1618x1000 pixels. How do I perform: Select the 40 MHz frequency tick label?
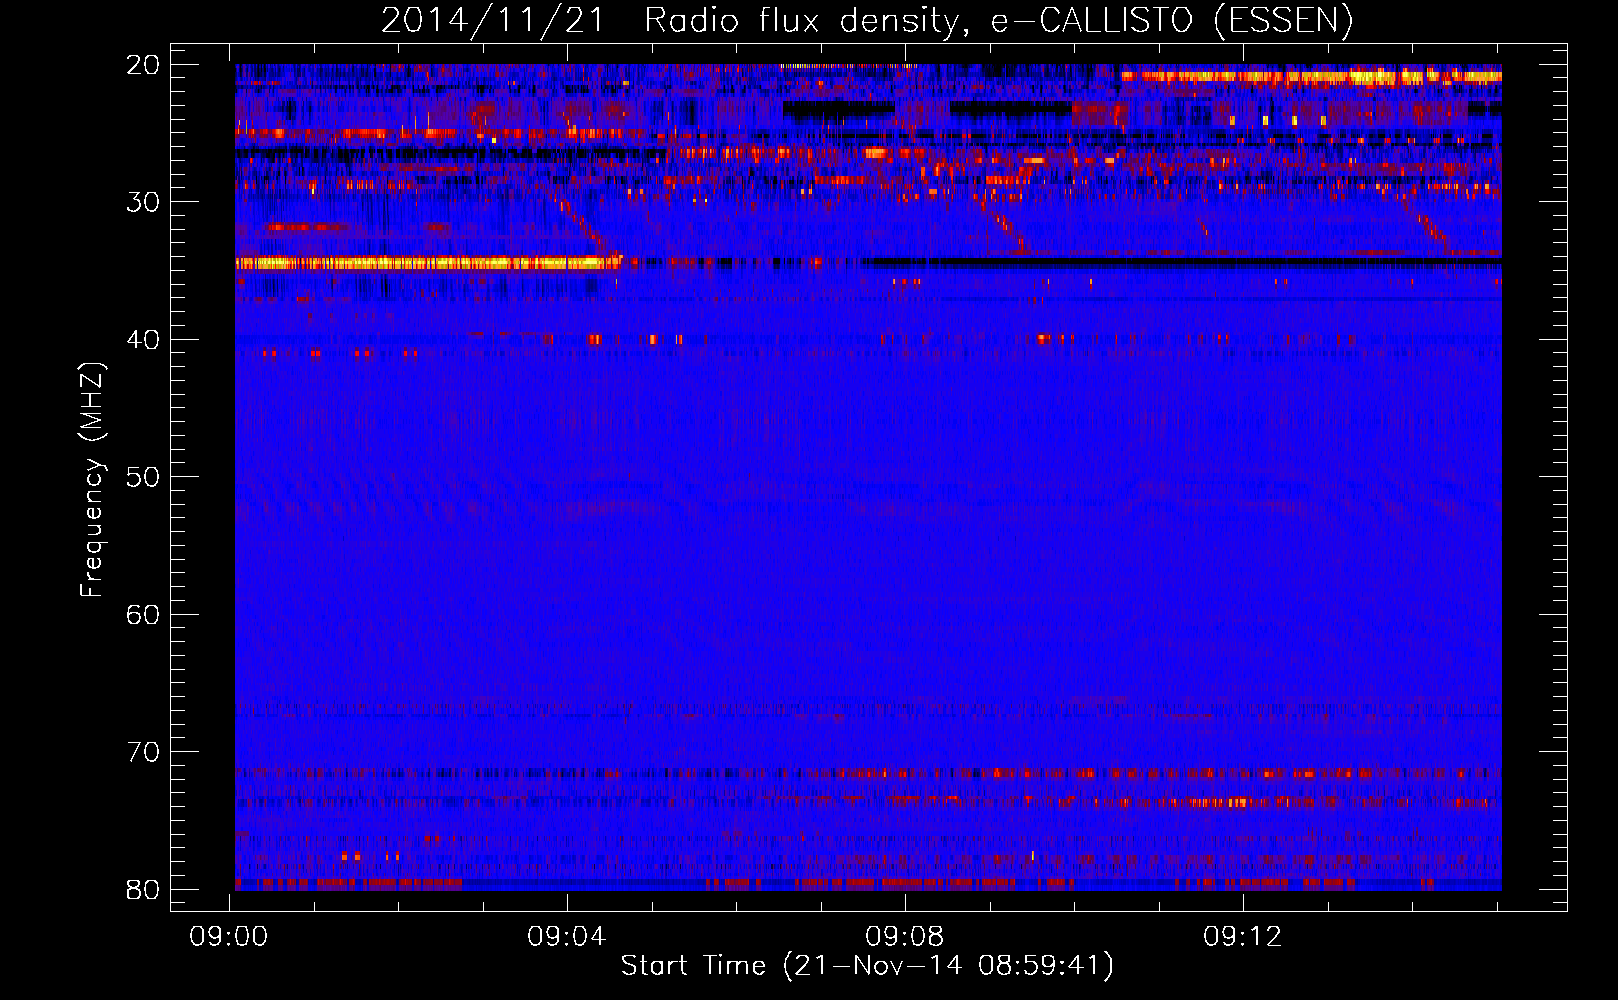tap(143, 340)
